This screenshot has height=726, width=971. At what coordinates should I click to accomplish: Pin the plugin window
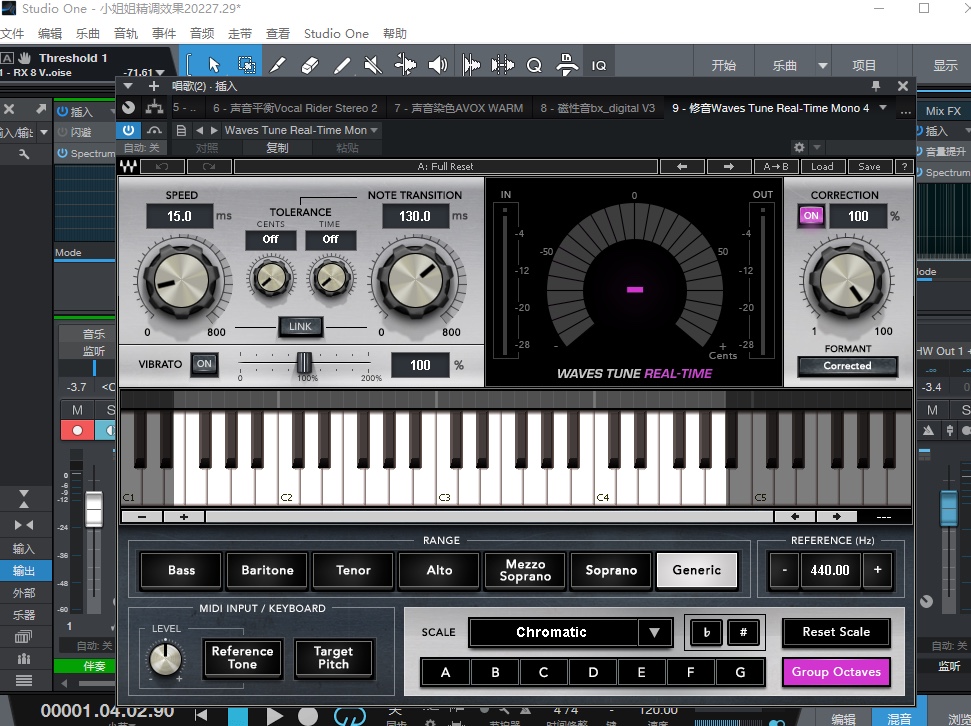tap(876, 86)
